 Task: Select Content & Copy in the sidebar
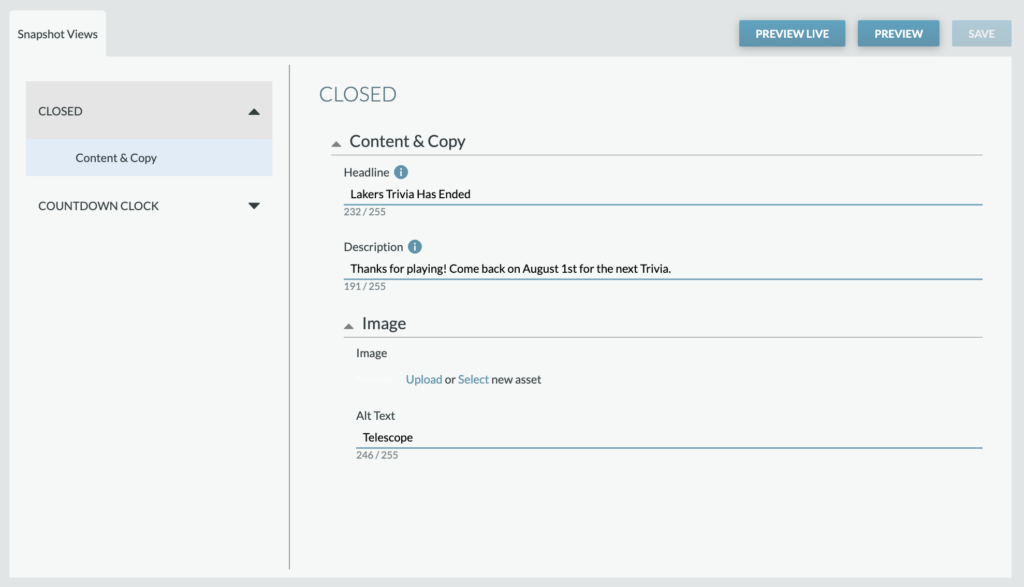click(x=149, y=157)
